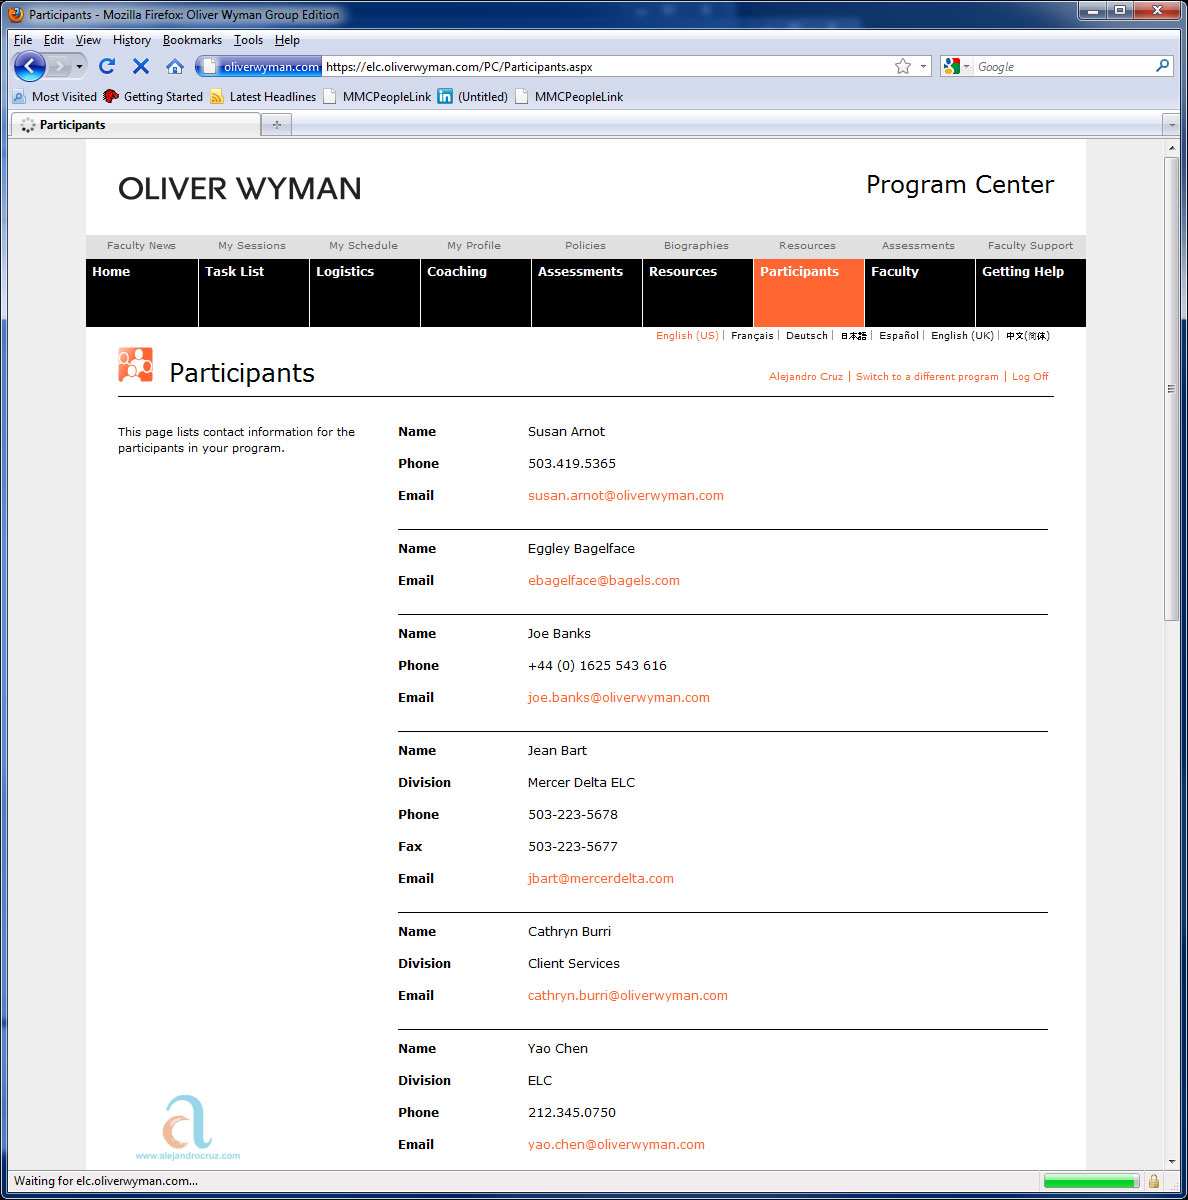
Task: Open the Policies link
Action: click(585, 246)
